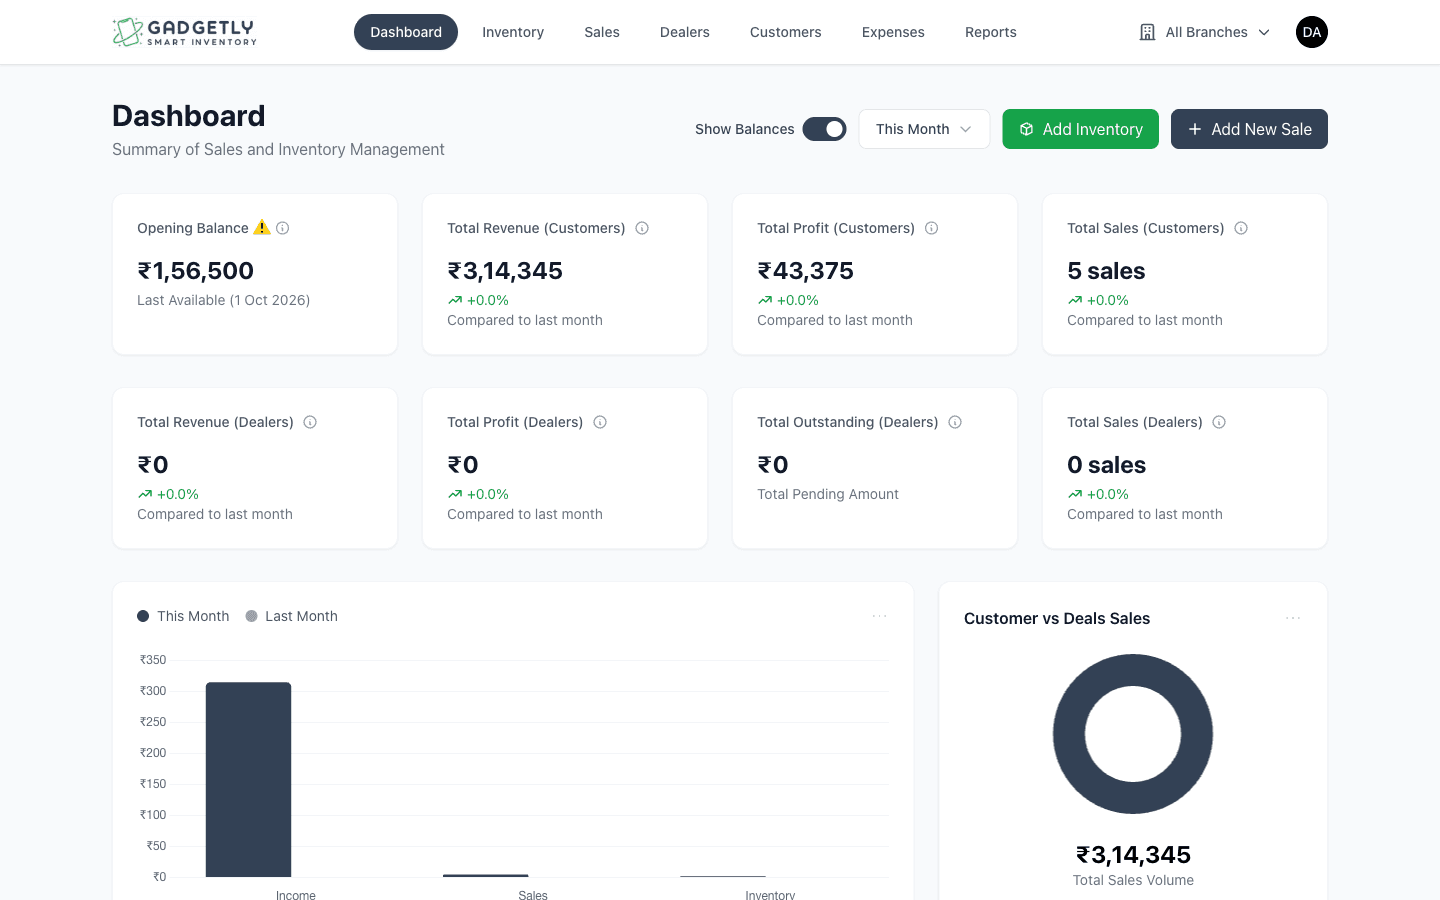The width and height of the screenshot is (1440, 900).
Task: Click the ₹43,375 total profit value
Action: point(806,271)
